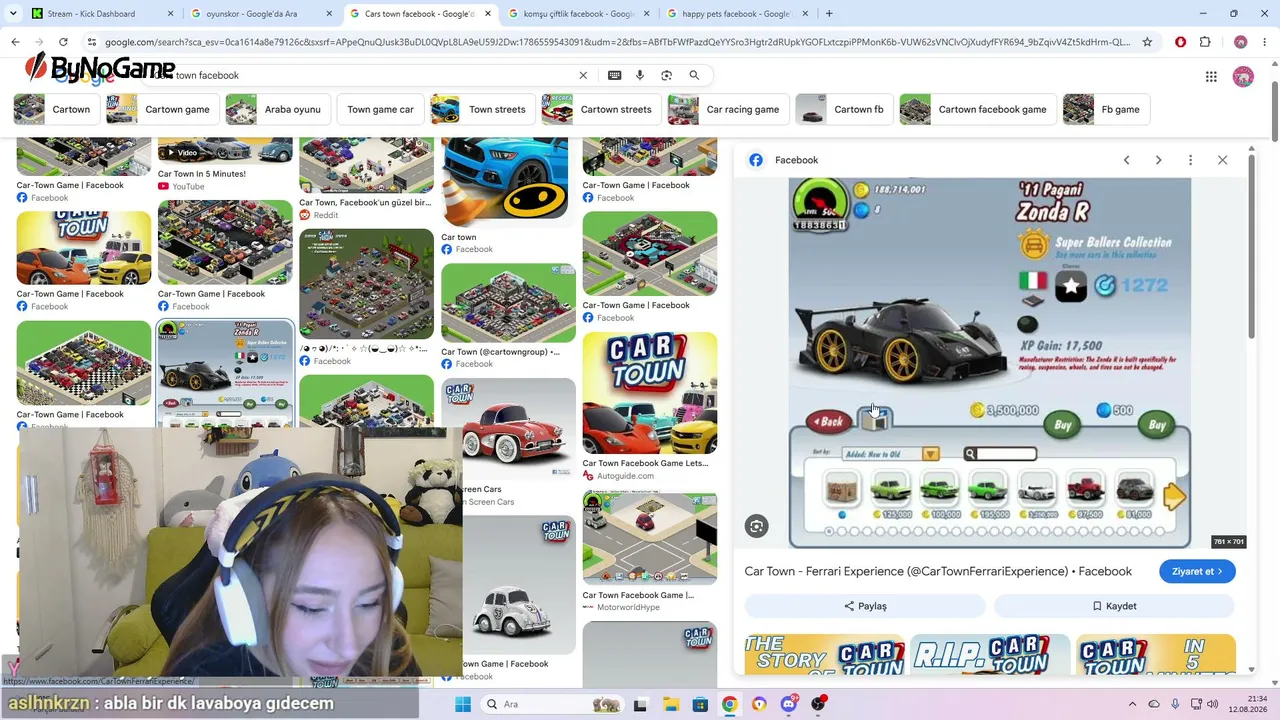This screenshot has width=1280, height=720.
Task: Open a new Chrome tab
Action: pyautogui.click(x=829, y=14)
